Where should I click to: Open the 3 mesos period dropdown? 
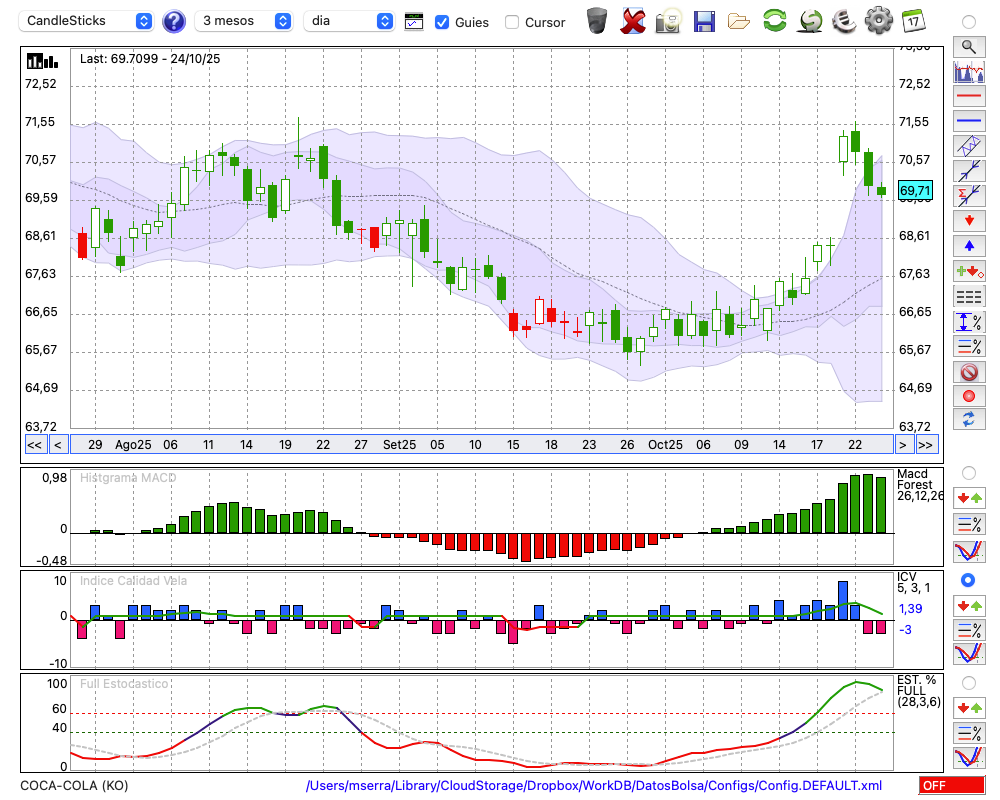tap(244, 21)
